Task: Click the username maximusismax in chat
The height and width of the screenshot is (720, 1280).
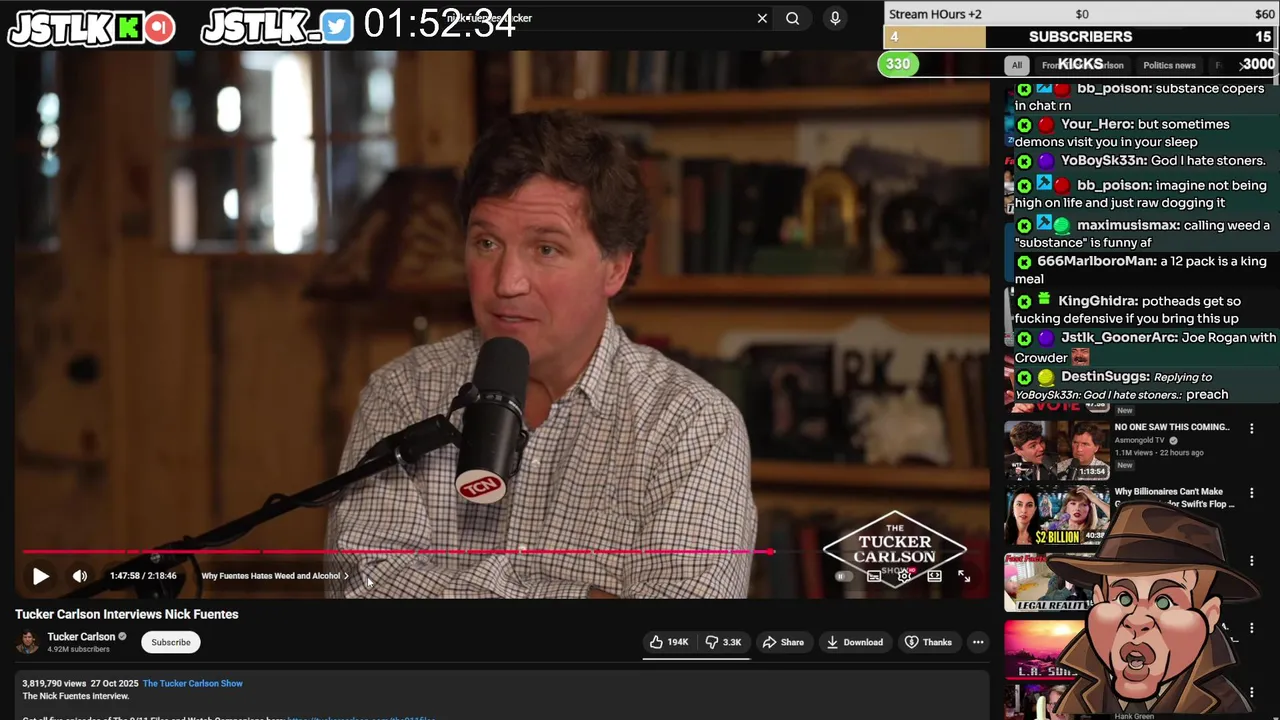Action: pos(1128,225)
